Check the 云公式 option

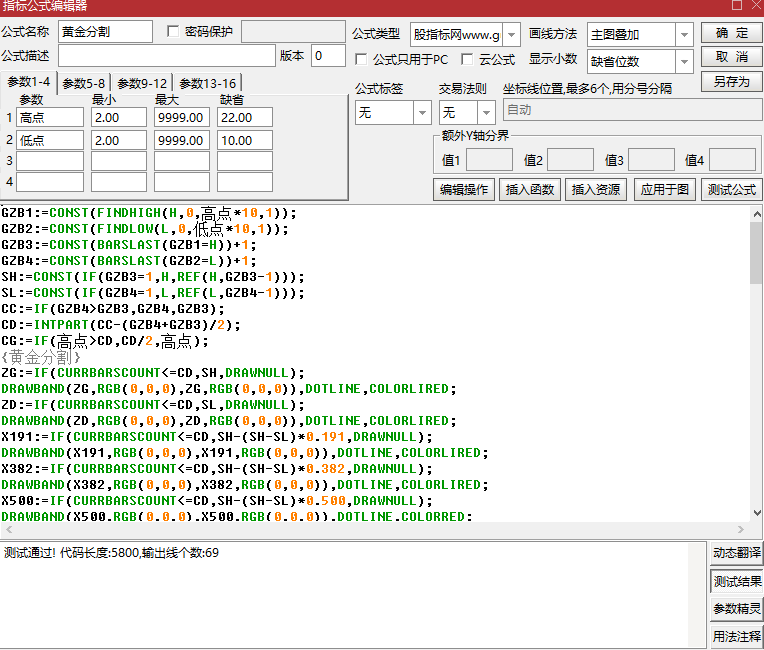pos(467,59)
